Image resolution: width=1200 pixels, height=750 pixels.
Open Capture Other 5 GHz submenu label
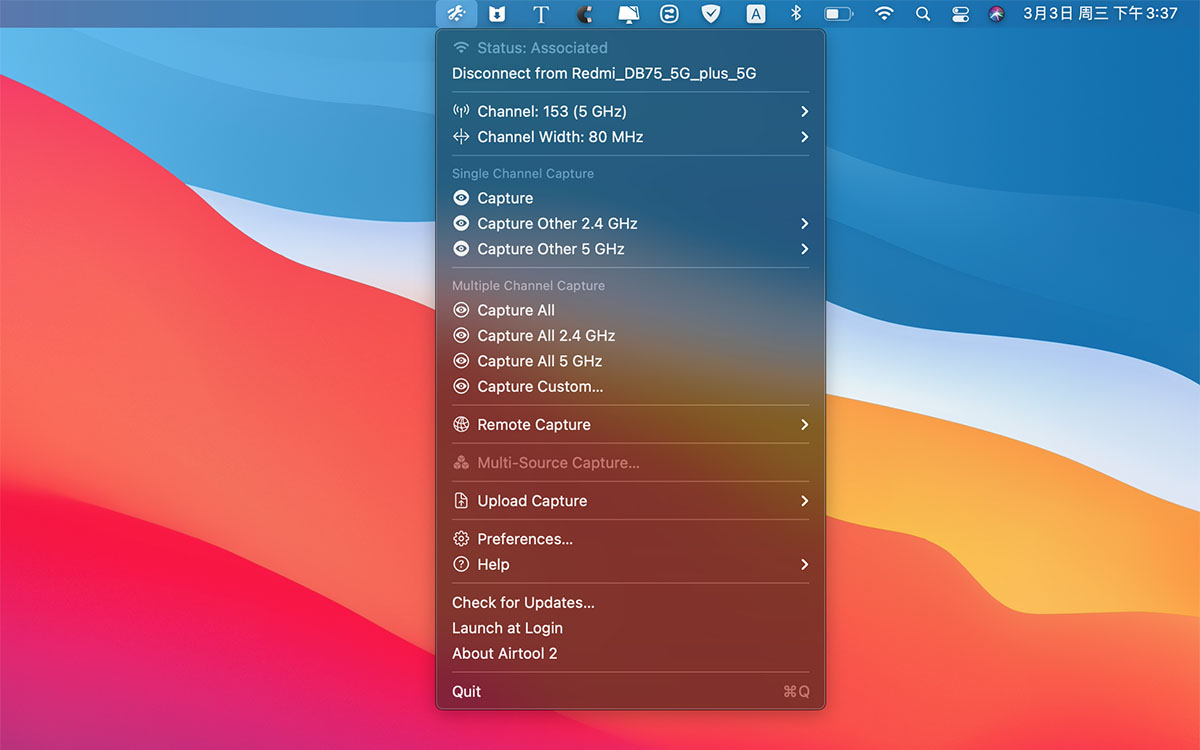(x=551, y=249)
